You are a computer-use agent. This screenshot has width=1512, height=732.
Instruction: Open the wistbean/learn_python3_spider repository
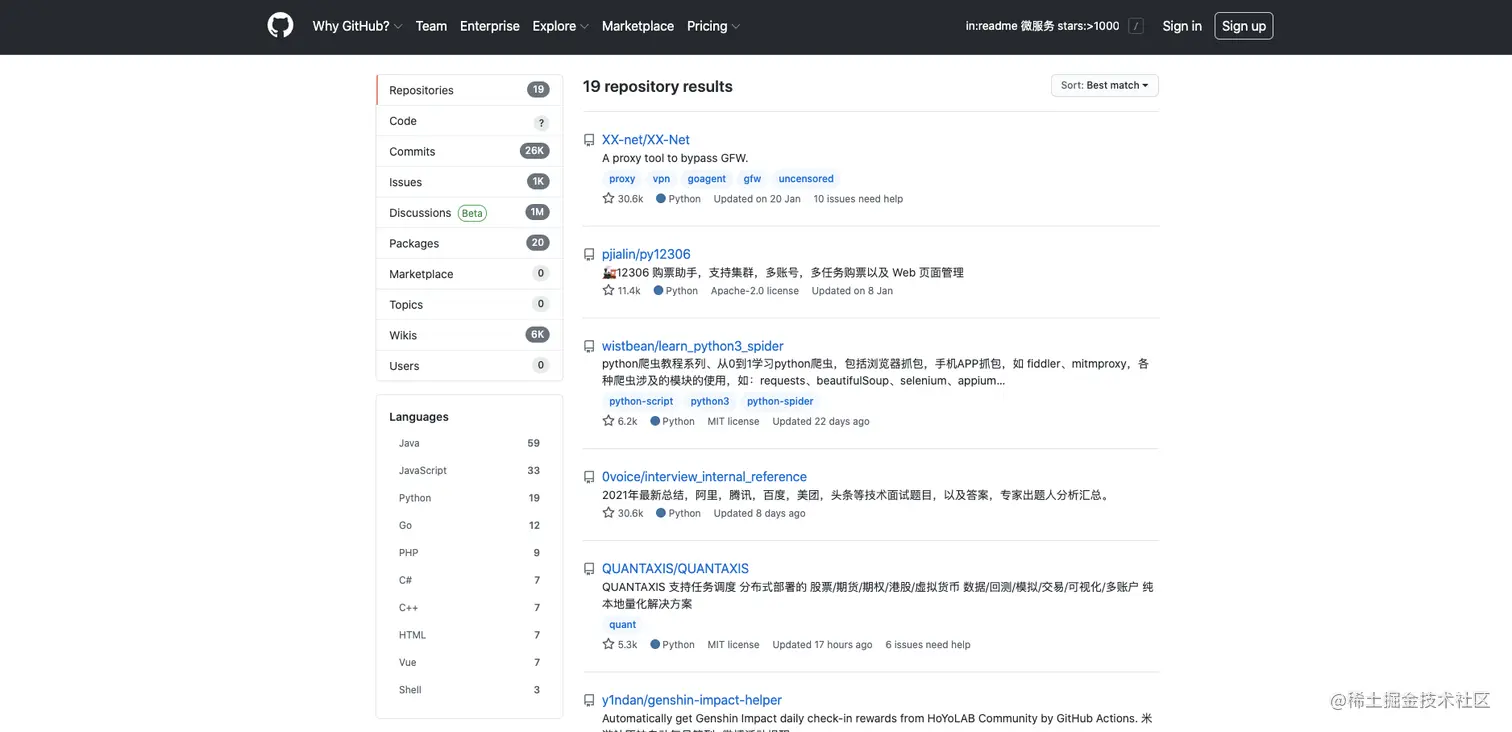click(x=693, y=347)
